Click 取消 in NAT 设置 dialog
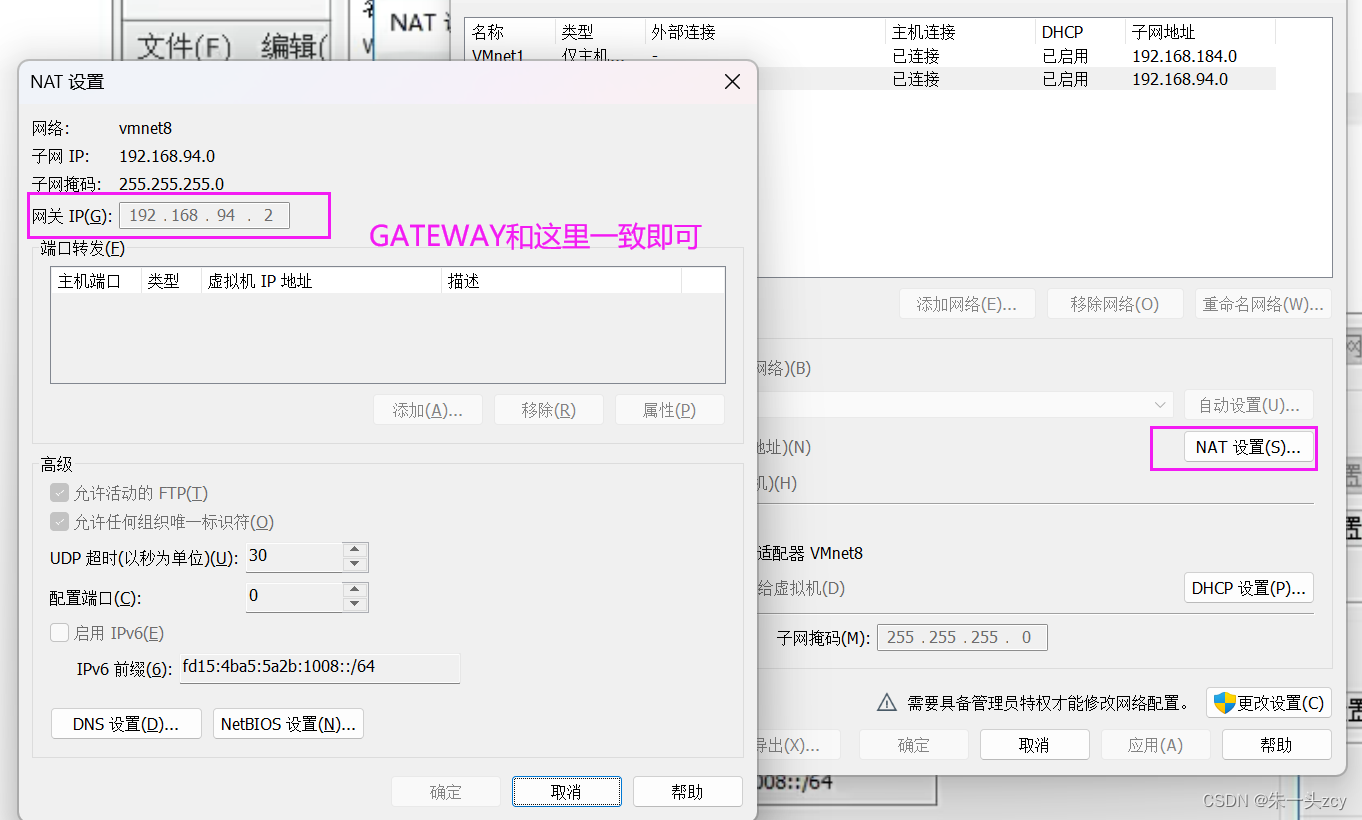Screen dimensions: 1362x820 coord(567,792)
